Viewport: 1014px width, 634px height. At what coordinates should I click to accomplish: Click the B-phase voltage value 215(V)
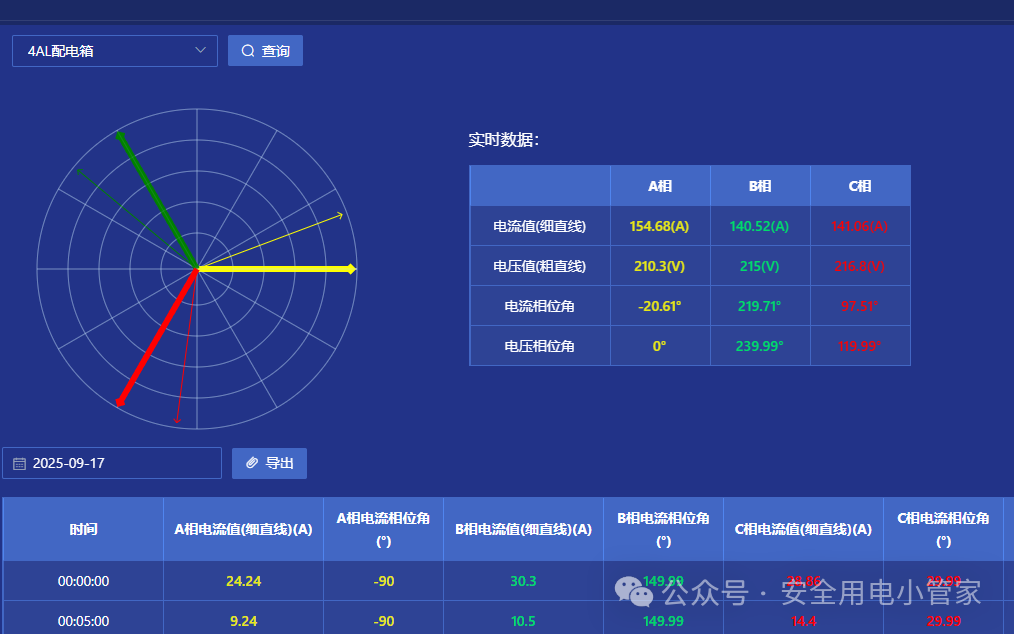759,267
